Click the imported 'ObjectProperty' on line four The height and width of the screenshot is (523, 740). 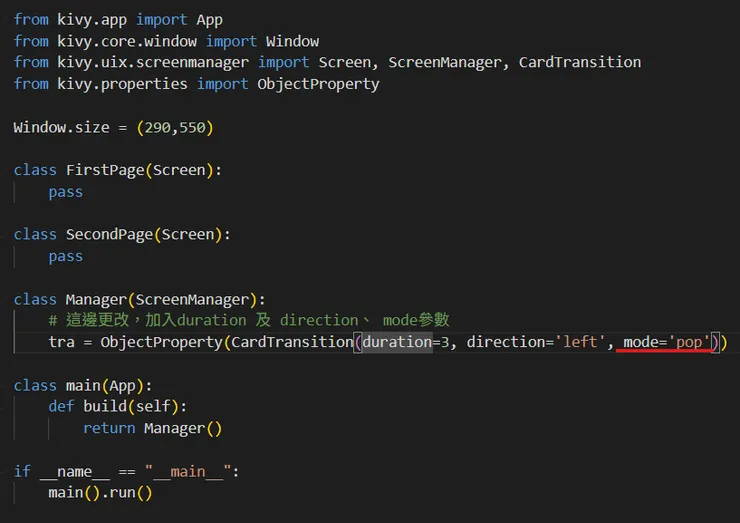tap(318, 84)
